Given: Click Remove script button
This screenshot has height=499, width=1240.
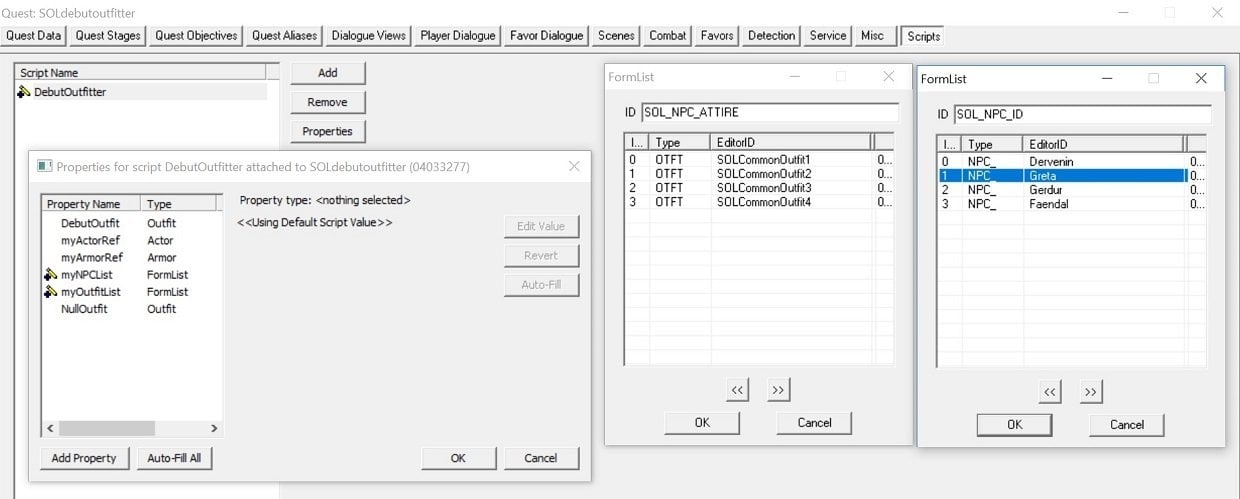Looking at the screenshot, I should [x=328, y=102].
